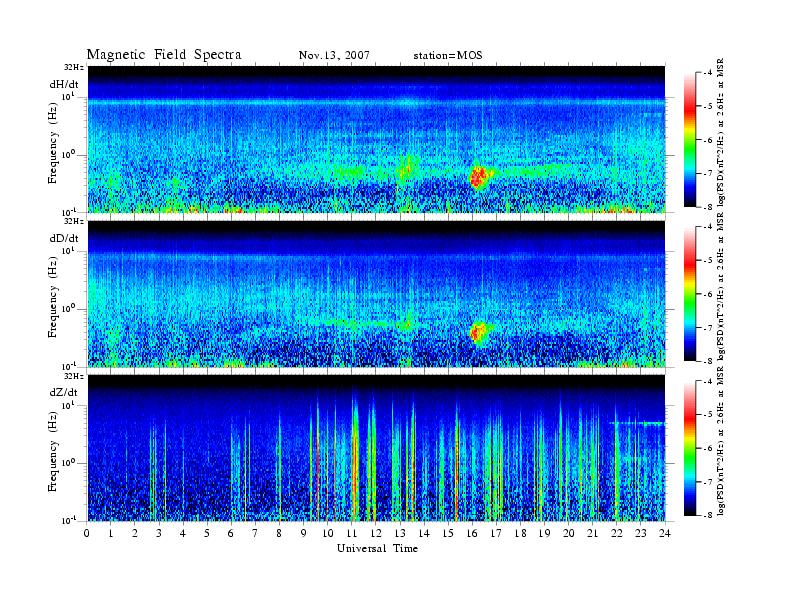This screenshot has width=792, height=612.
Task: Click x-axis tick label "10"
Action: (327, 533)
